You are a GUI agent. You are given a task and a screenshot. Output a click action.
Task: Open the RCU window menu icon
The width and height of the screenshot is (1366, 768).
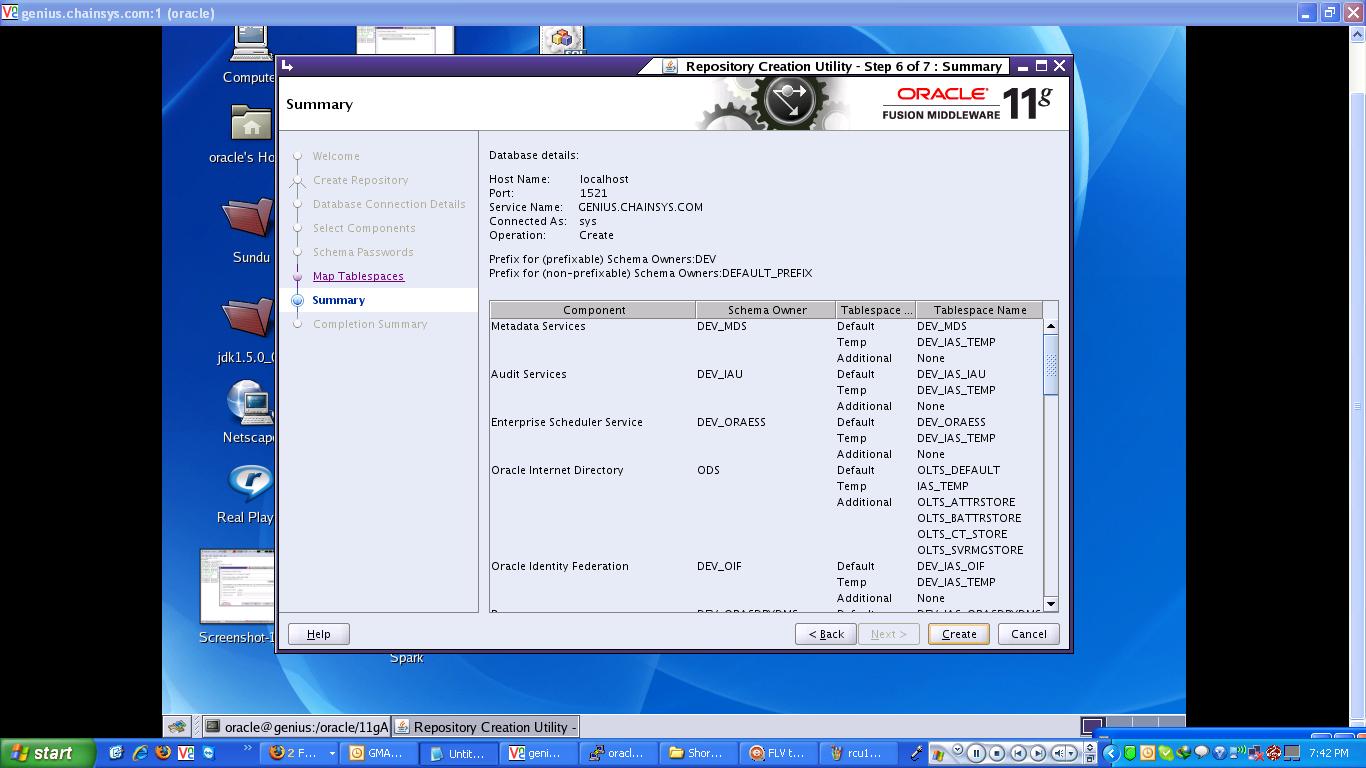[x=288, y=66]
